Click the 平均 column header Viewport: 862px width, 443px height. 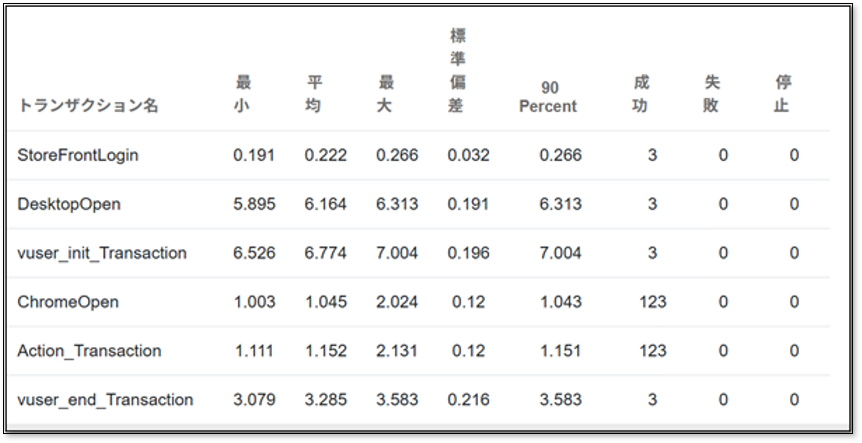tap(314, 94)
